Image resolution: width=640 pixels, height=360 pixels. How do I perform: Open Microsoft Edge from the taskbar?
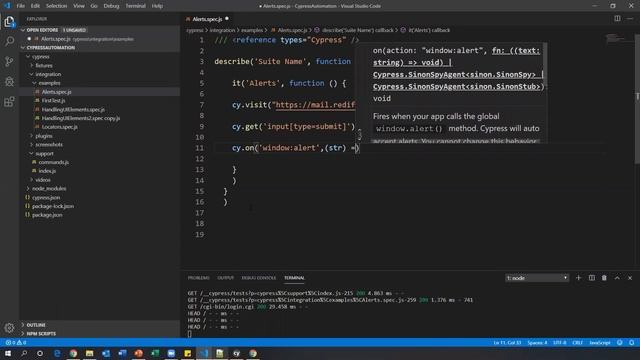[x=57, y=353]
